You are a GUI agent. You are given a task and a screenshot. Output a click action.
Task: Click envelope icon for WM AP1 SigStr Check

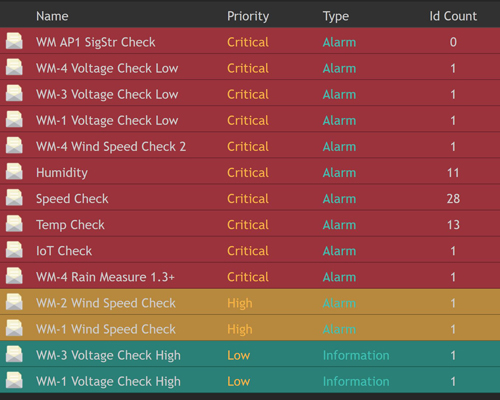click(14, 41)
